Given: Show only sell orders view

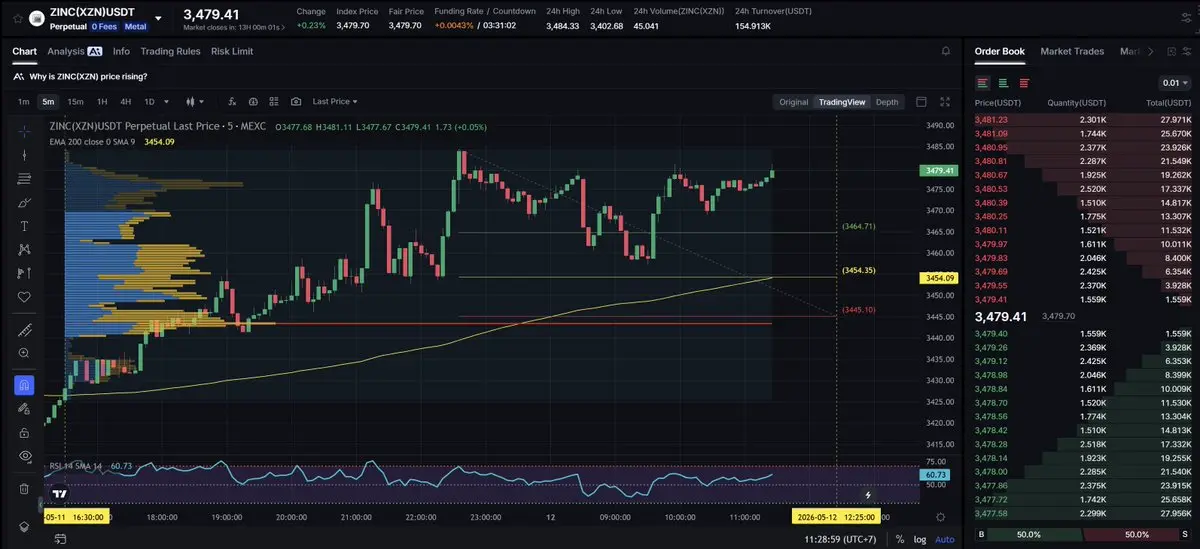Looking at the screenshot, I should 1024,83.
